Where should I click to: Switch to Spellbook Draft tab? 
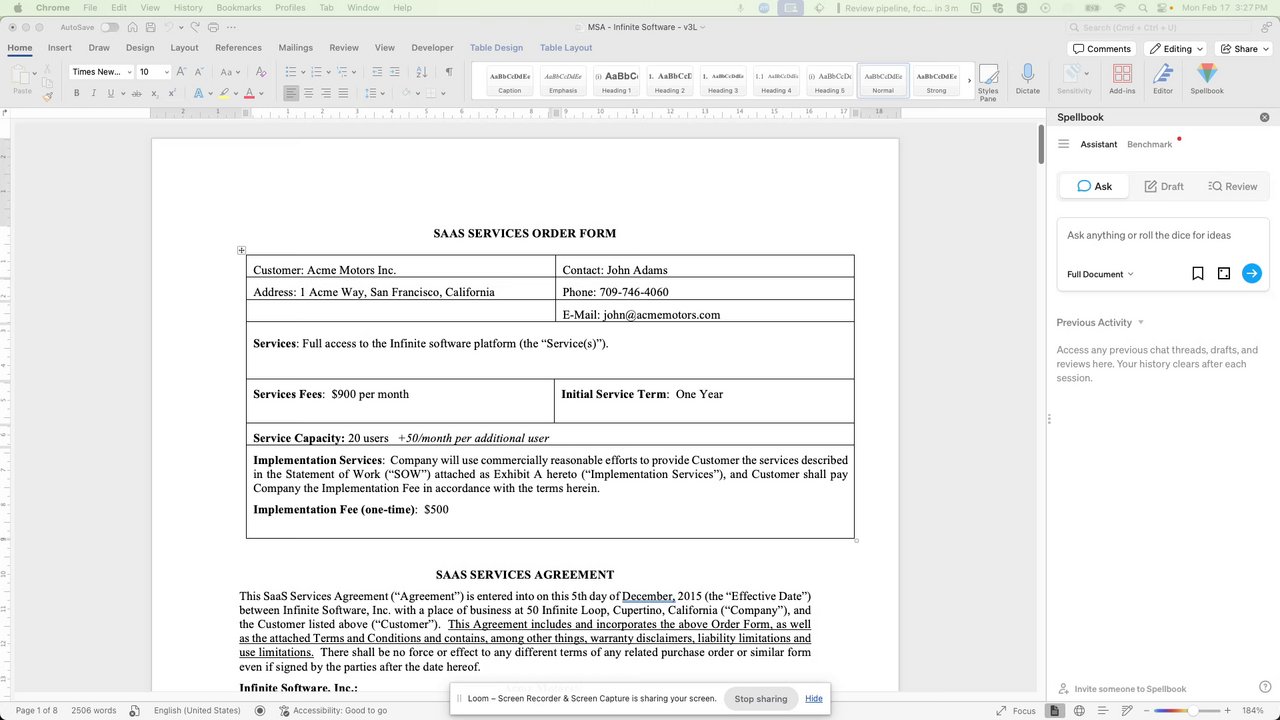[1164, 186]
